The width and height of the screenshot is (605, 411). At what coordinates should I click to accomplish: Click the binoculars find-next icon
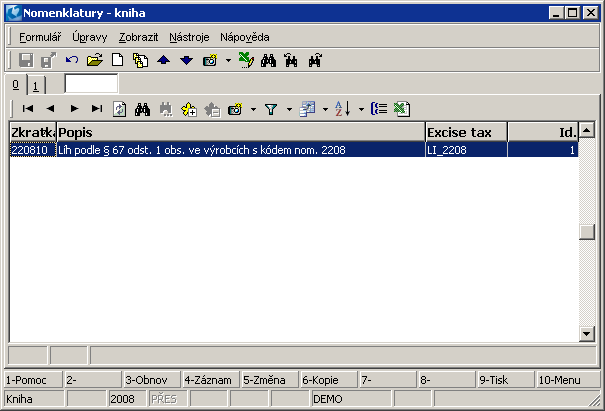[x=315, y=61]
